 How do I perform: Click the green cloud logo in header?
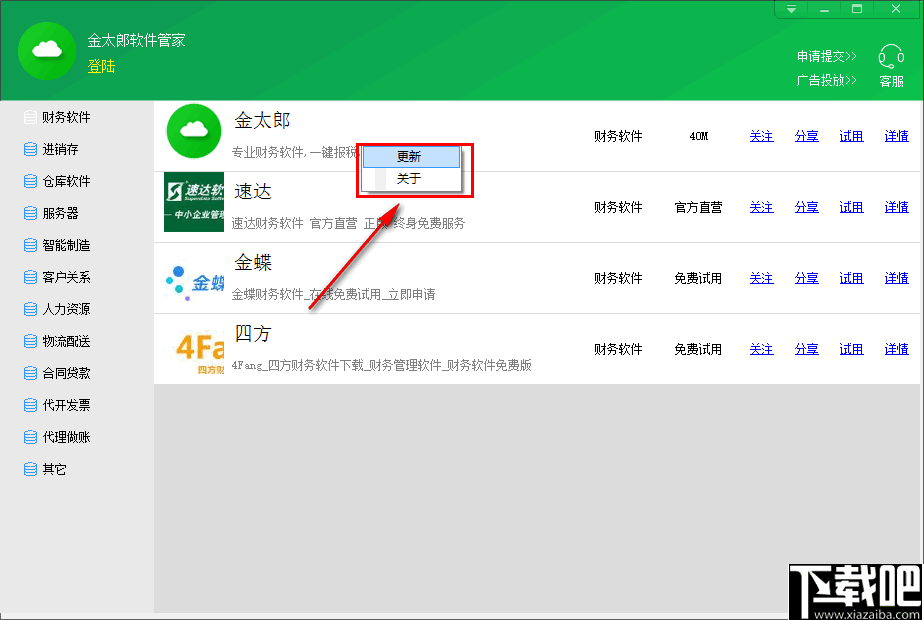tap(47, 51)
